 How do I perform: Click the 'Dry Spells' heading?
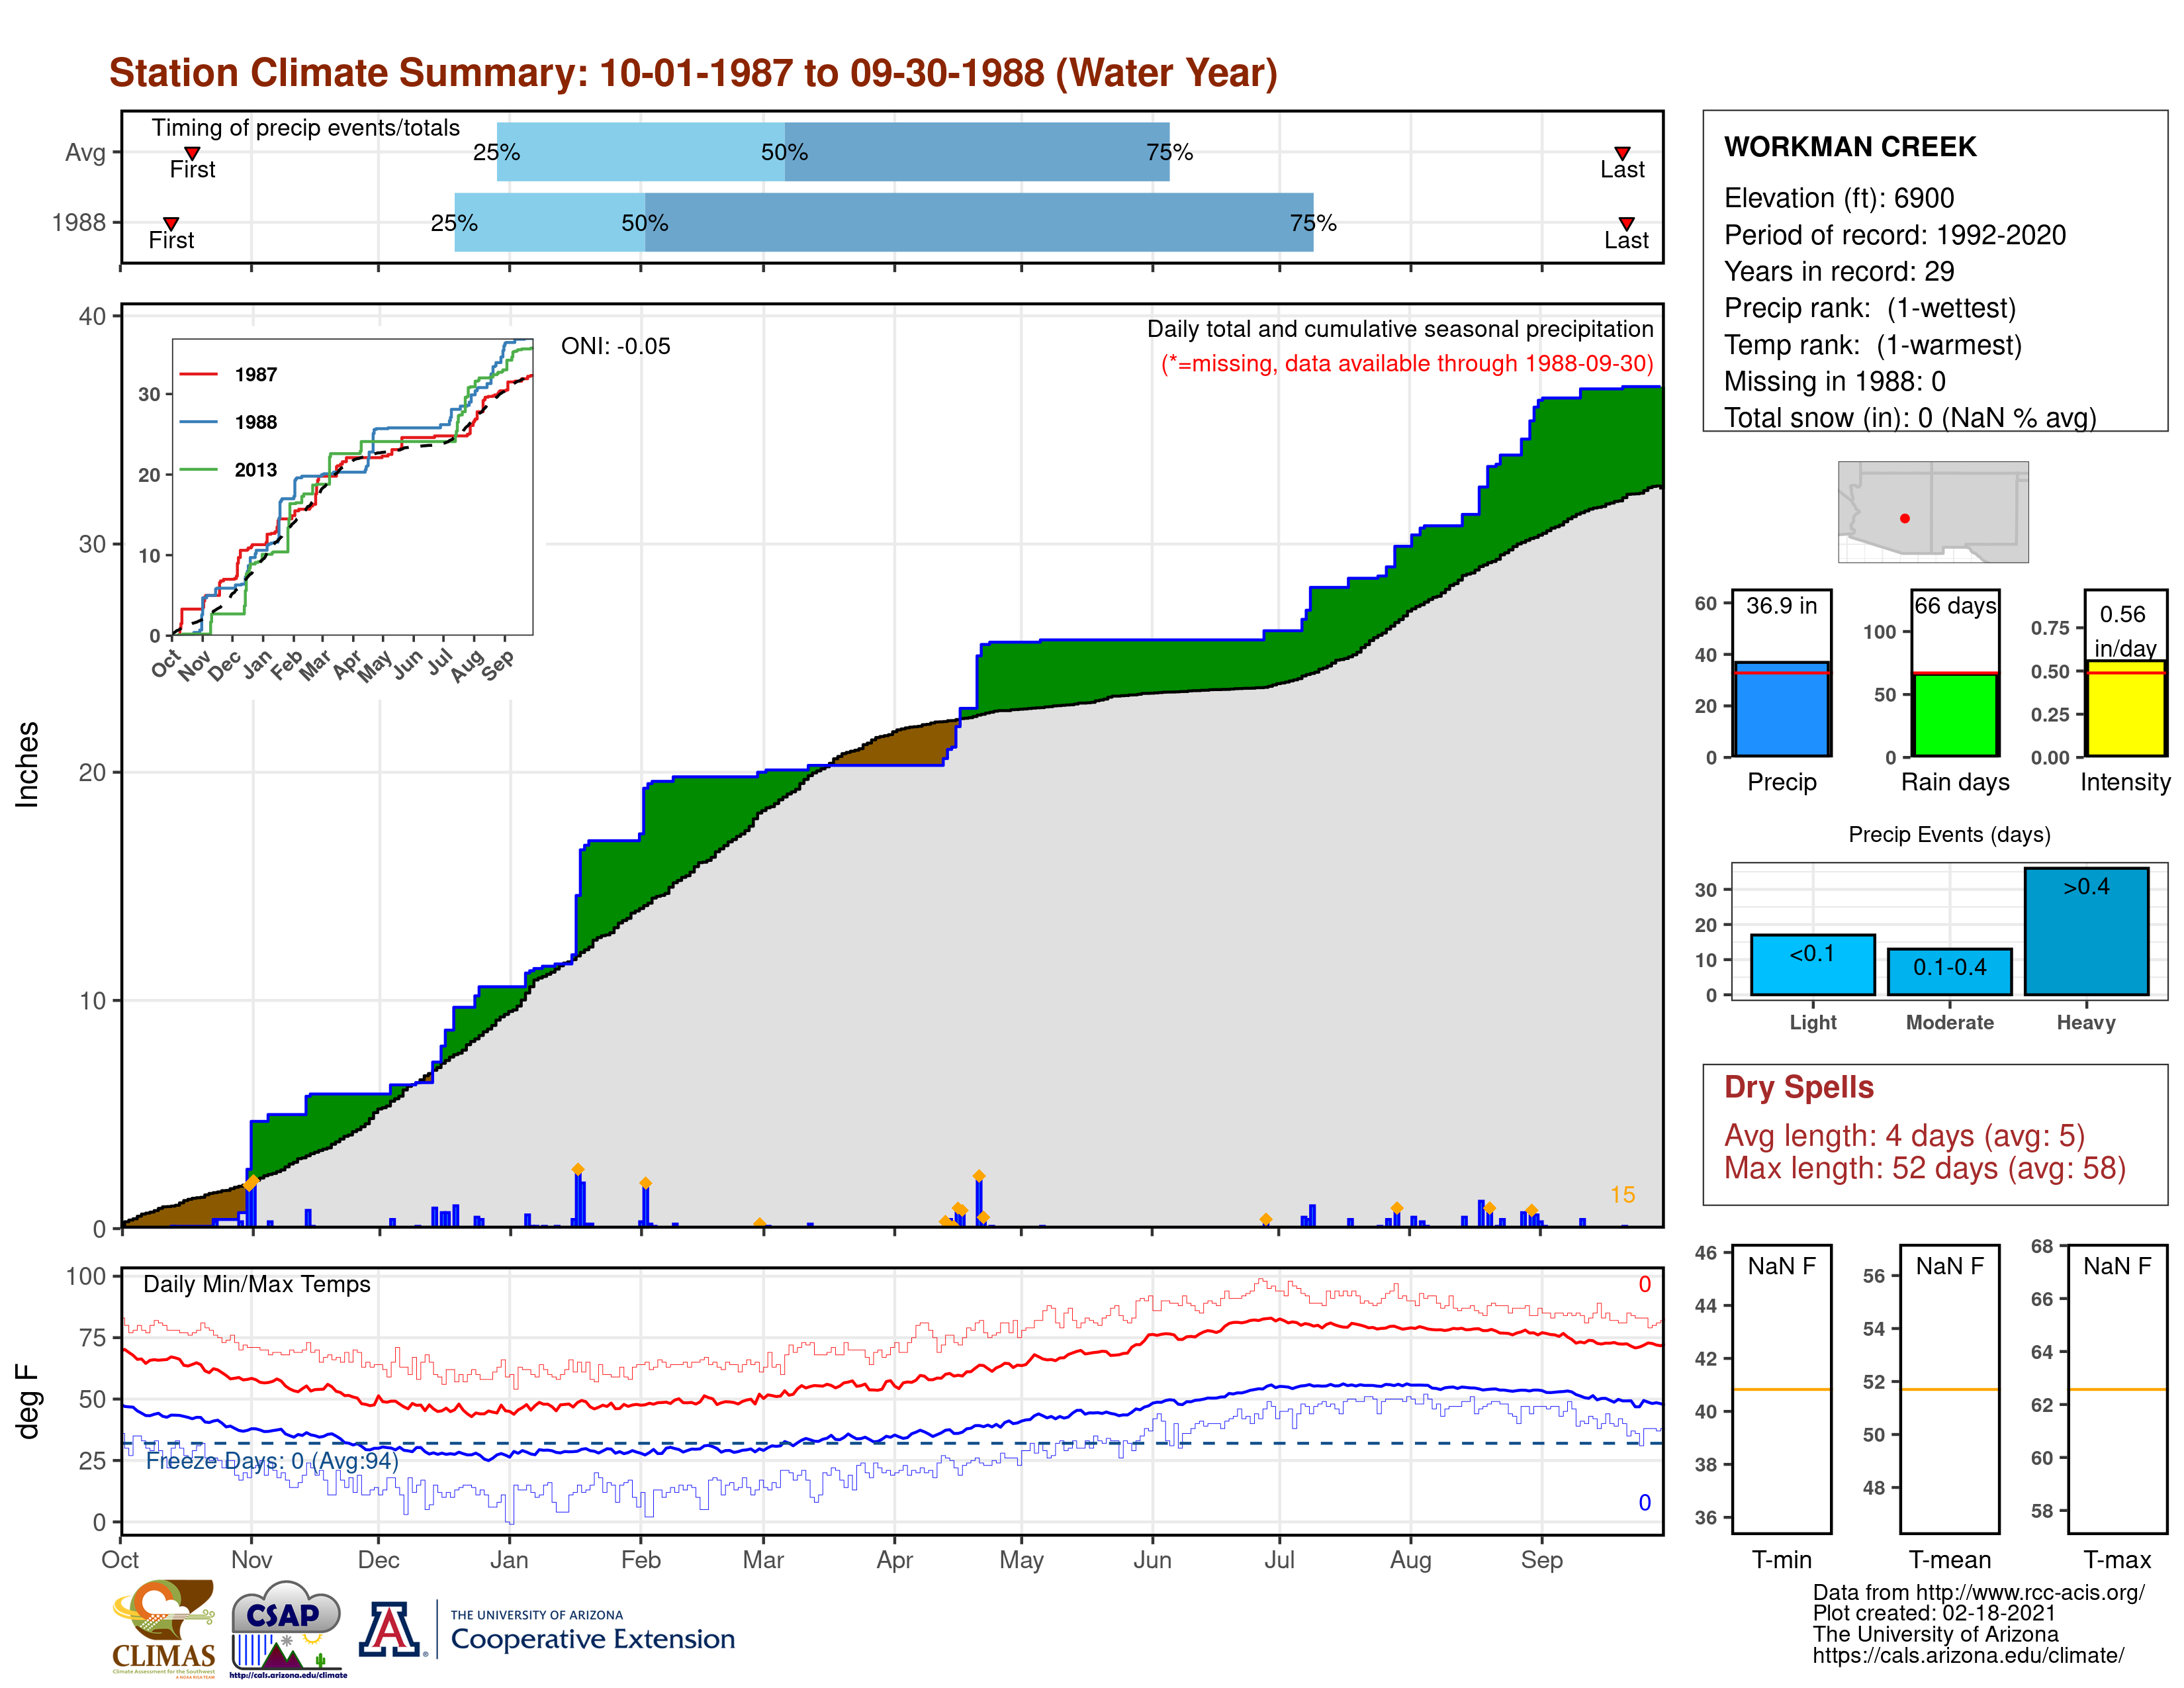(1799, 1087)
